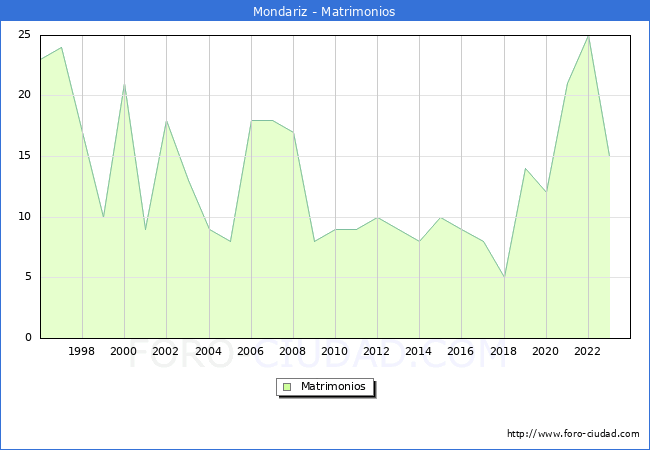The height and width of the screenshot is (450, 650).
Task: Open the foro-ciudad.com URL link
Action: 573,433
